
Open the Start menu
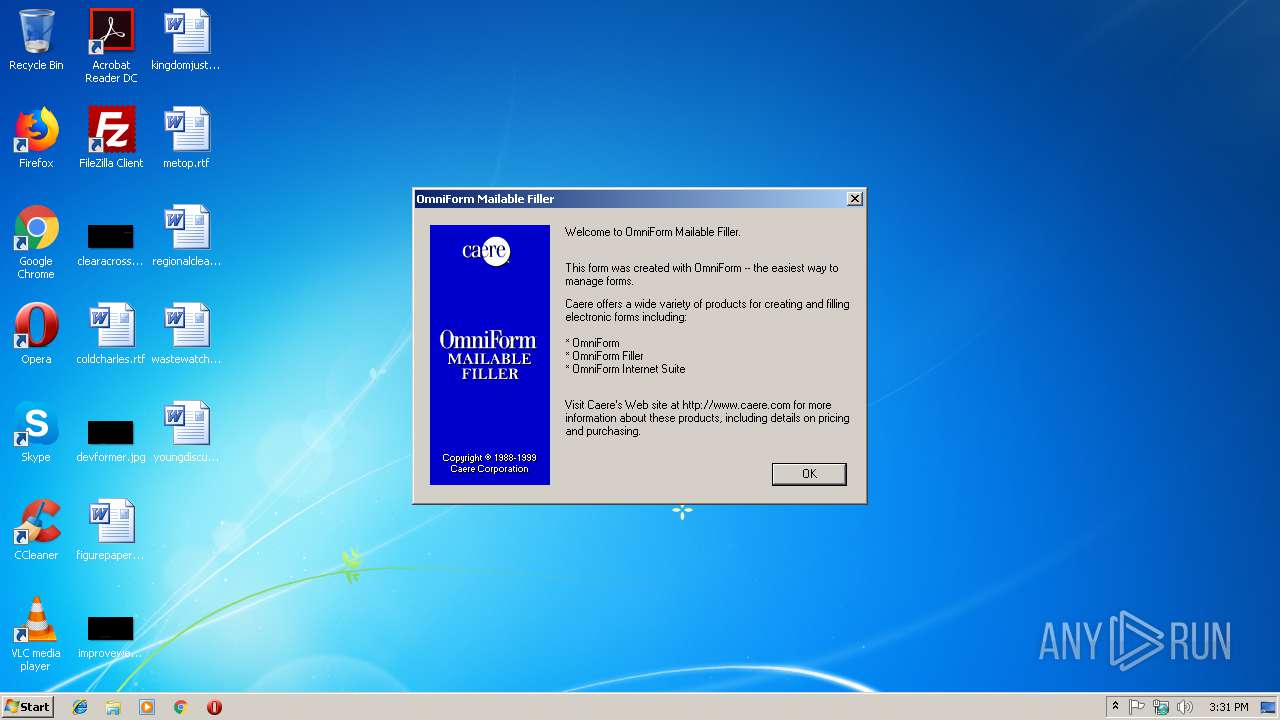[x=27, y=707]
